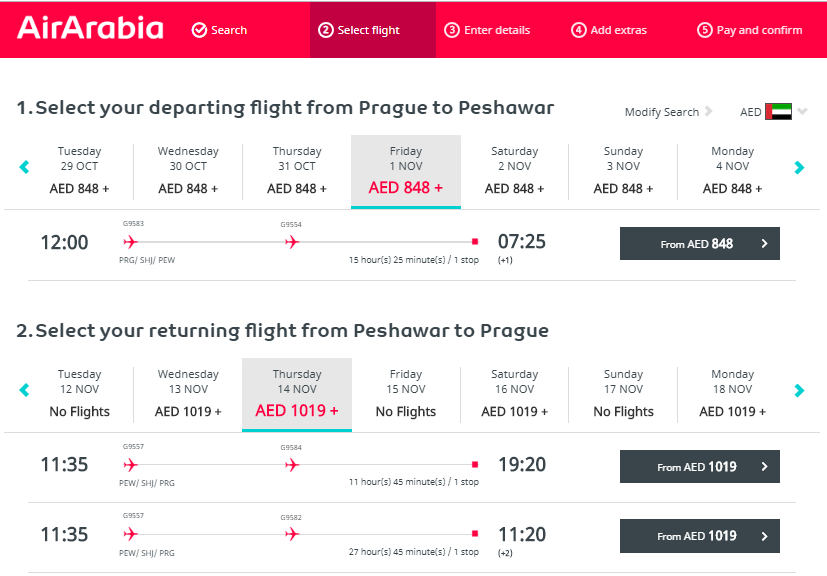Click the UAE flag currency icon
Viewport: 827px width, 576px height.
pyautogui.click(x=778, y=112)
